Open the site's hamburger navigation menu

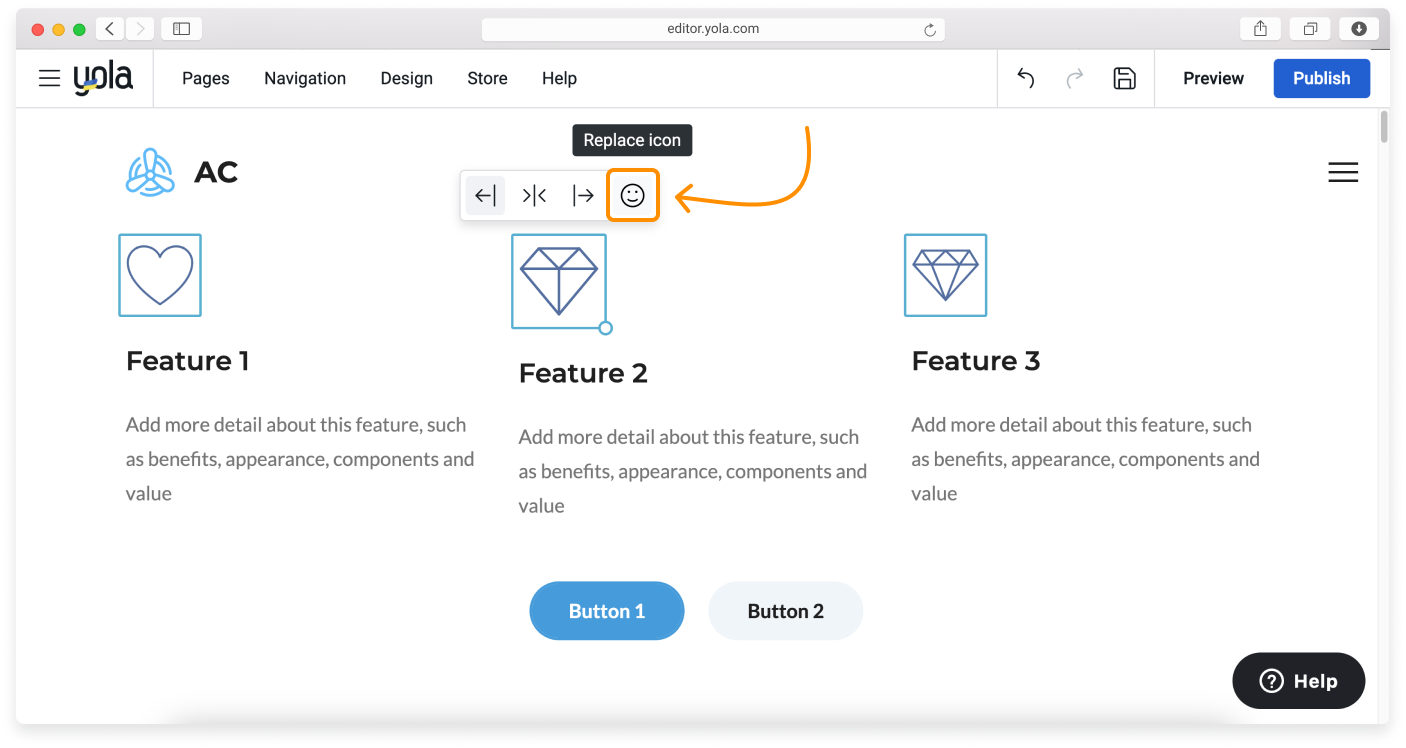(x=1342, y=172)
